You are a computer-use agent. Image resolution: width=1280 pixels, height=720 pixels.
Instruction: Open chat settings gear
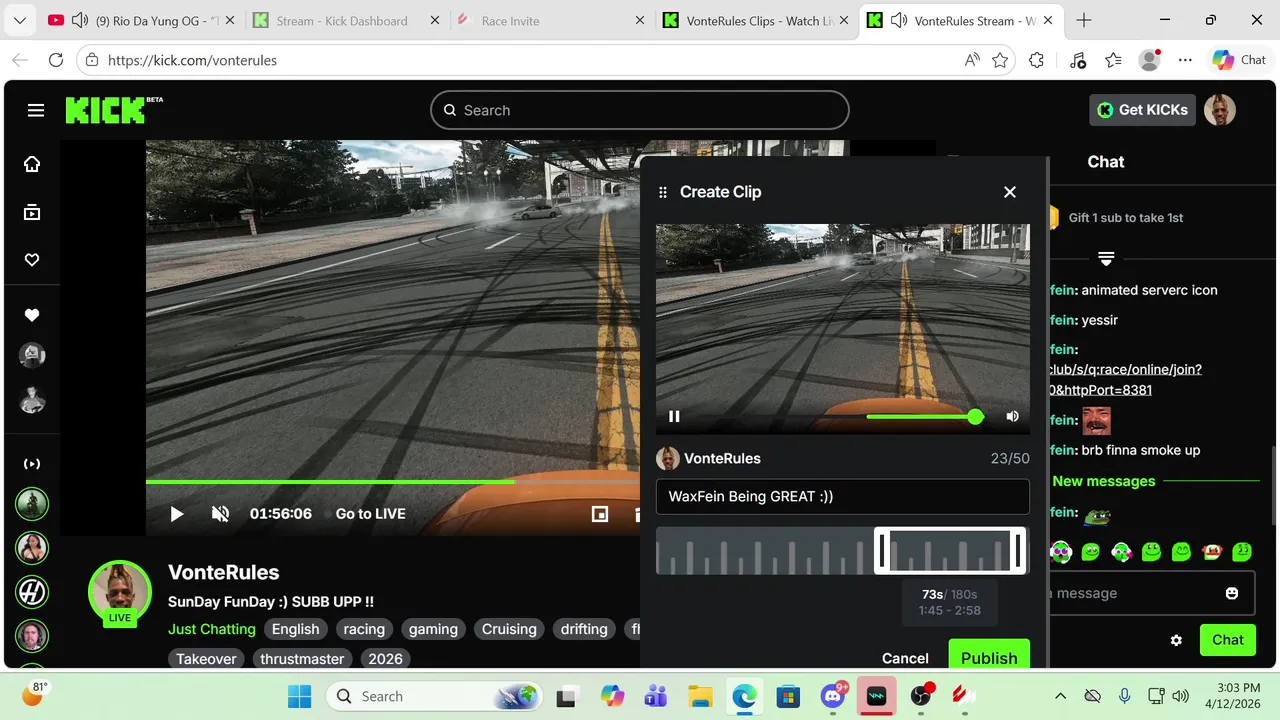tap(1176, 640)
